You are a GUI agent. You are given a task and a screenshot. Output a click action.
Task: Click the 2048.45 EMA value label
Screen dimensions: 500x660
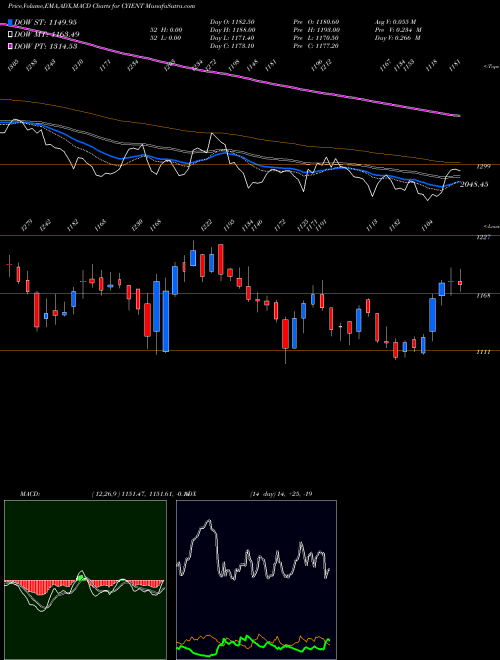pos(474,184)
